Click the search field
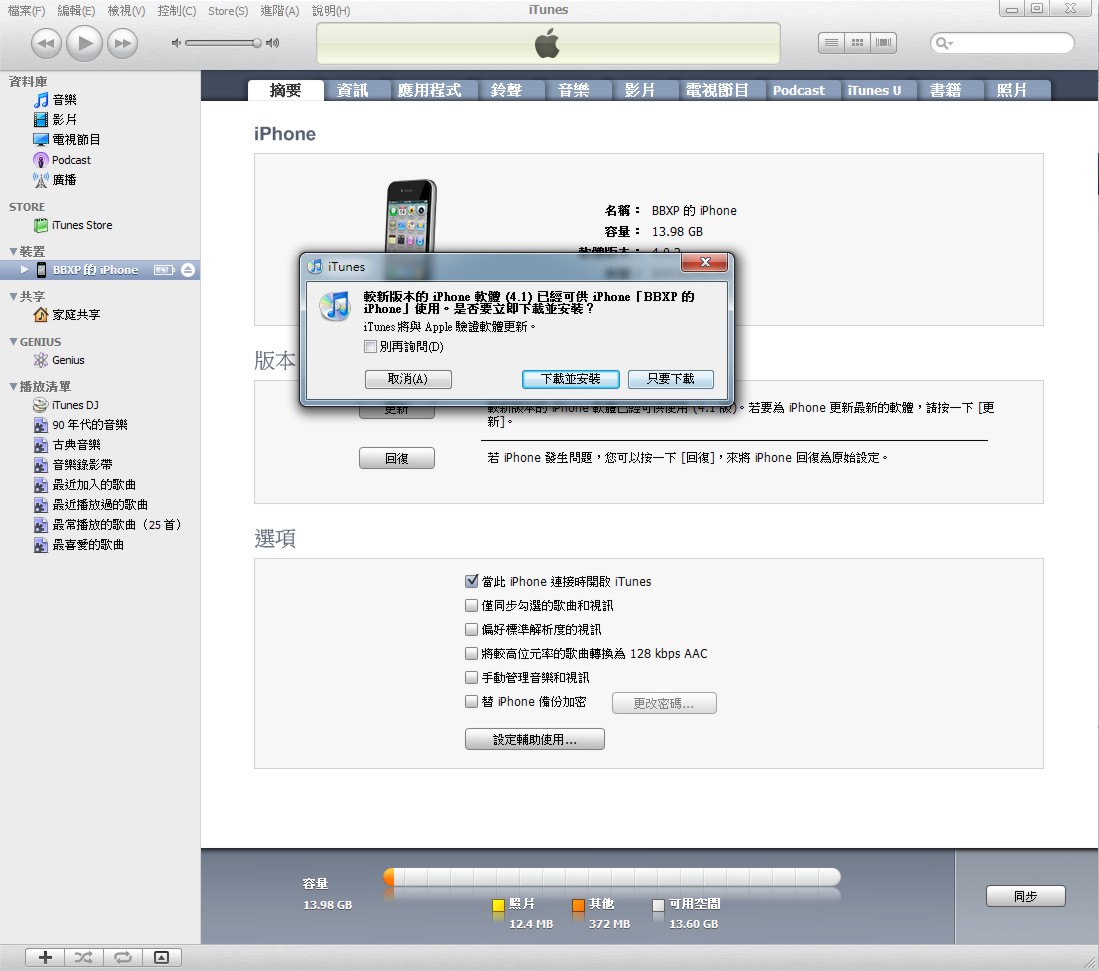Screen dimensions: 1099x971 point(1002,43)
